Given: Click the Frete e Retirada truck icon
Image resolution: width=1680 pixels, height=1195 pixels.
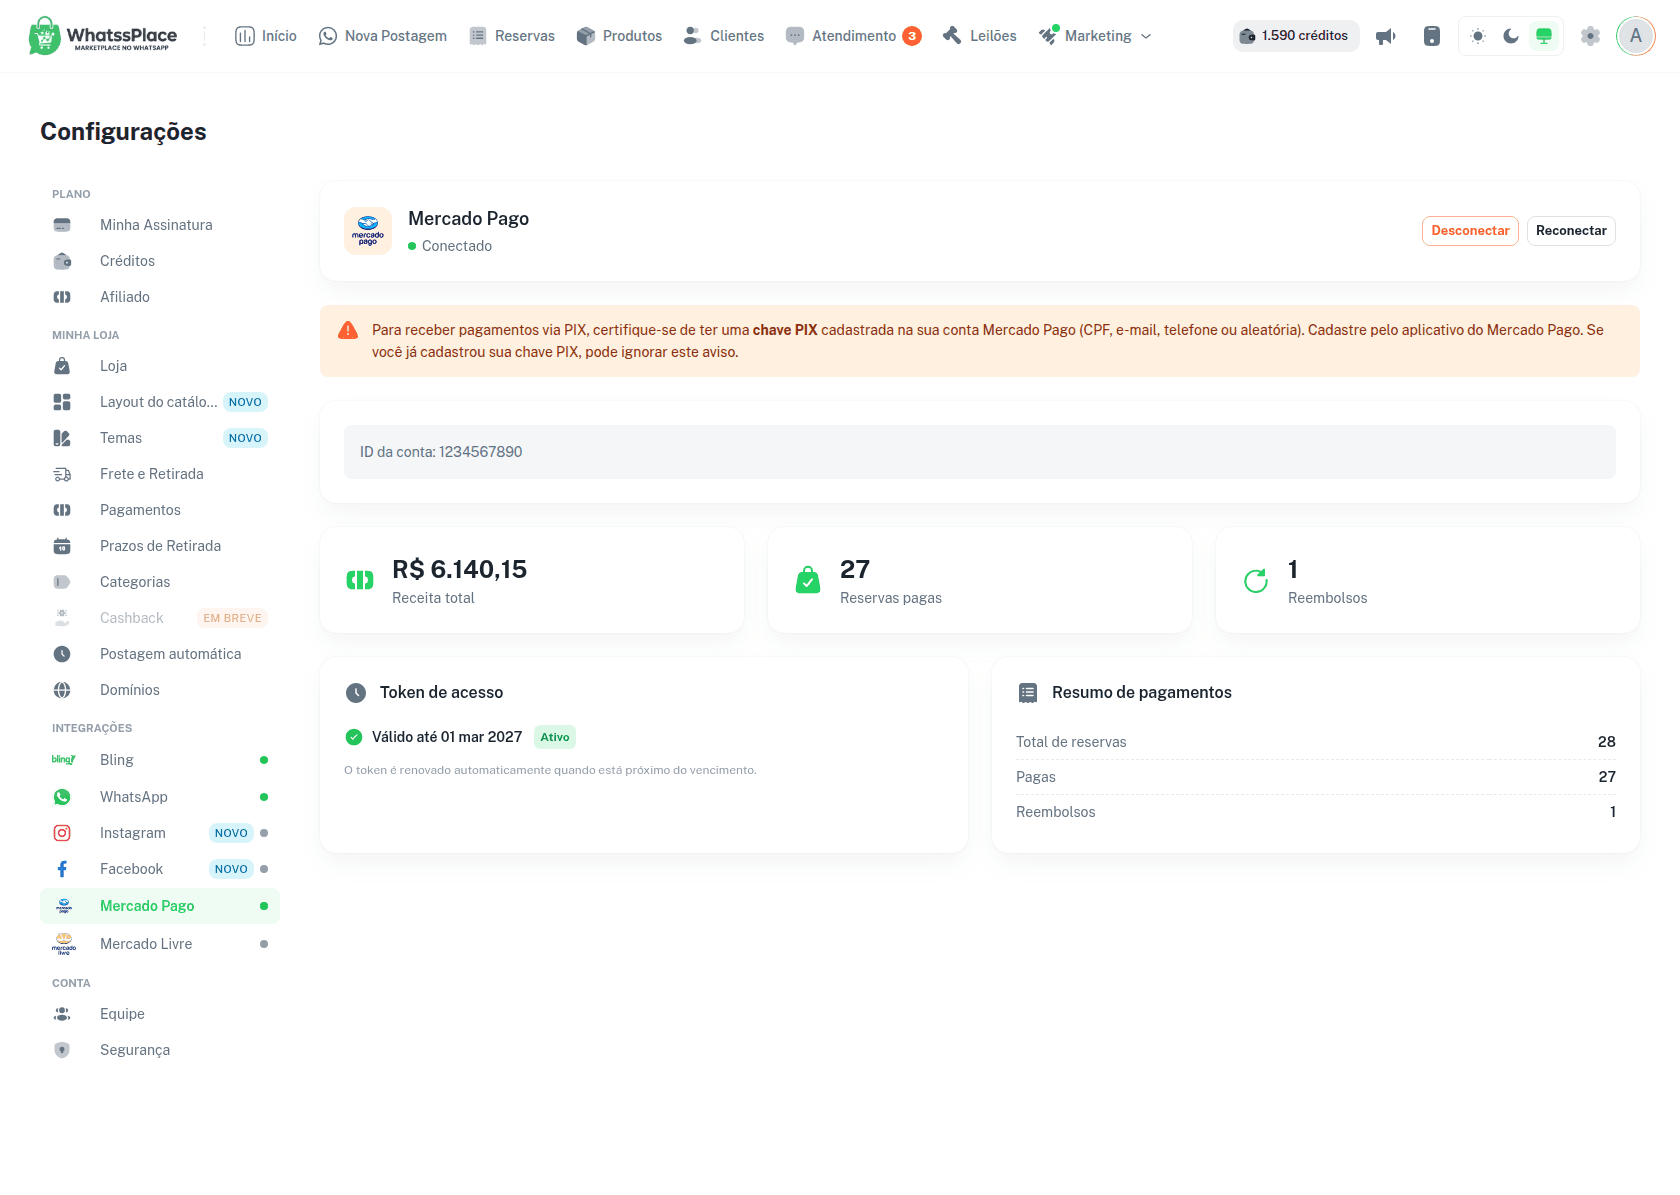Looking at the screenshot, I should click(62, 474).
